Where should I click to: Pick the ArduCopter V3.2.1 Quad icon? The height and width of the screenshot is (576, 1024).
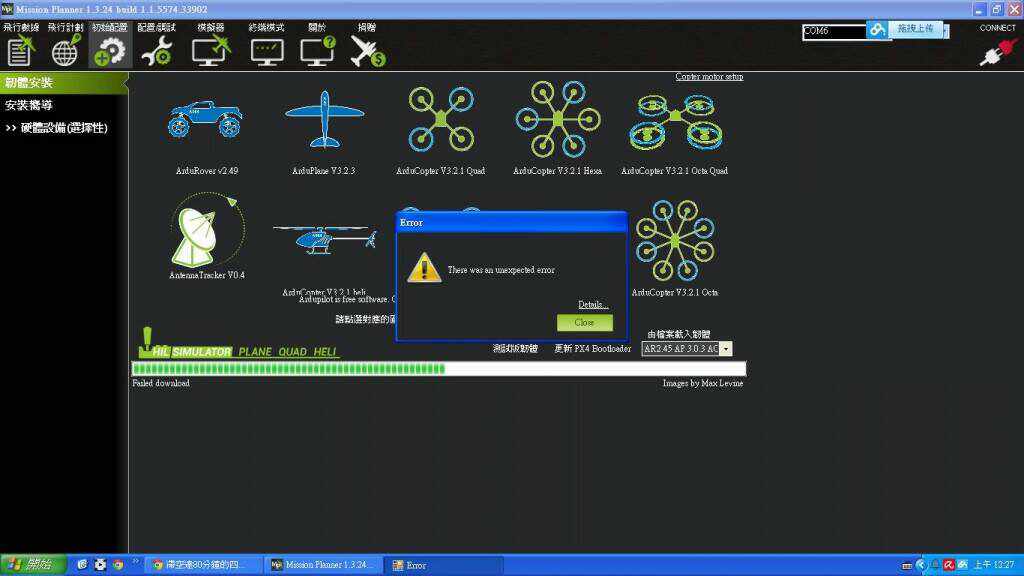click(x=440, y=118)
